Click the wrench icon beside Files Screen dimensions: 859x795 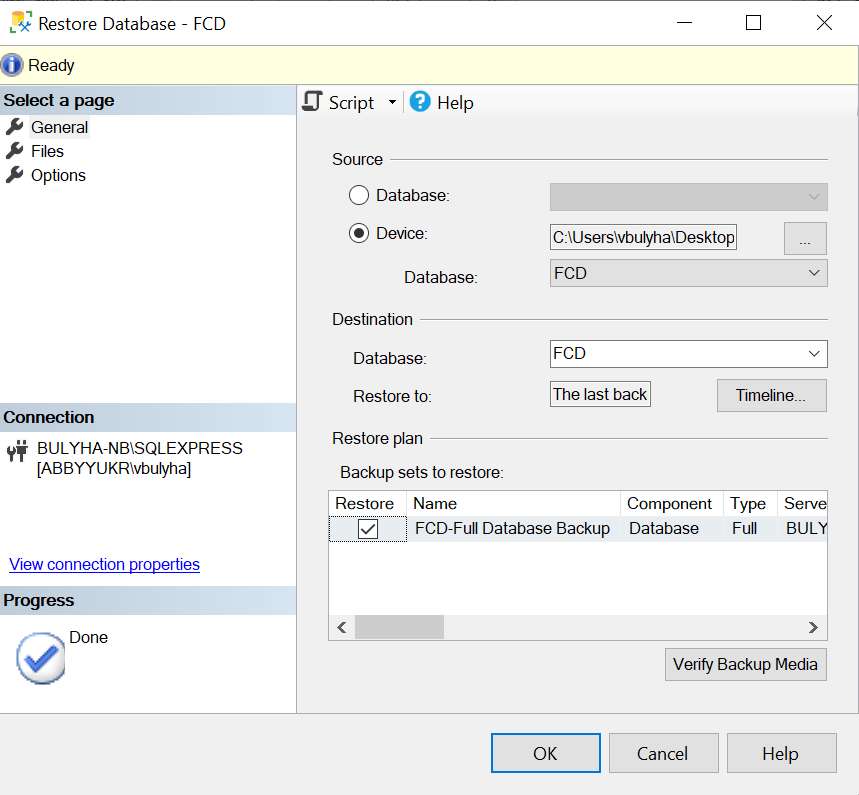click(15, 151)
